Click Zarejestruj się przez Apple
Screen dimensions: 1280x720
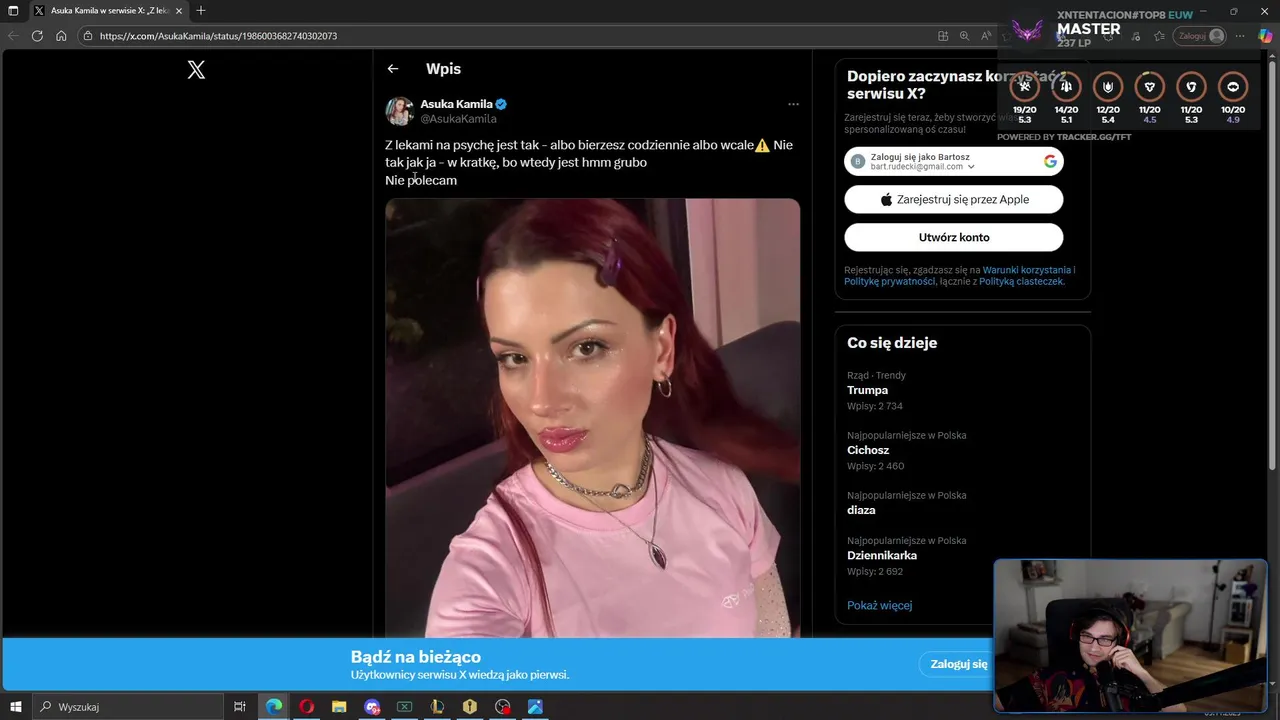[x=954, y=199]
